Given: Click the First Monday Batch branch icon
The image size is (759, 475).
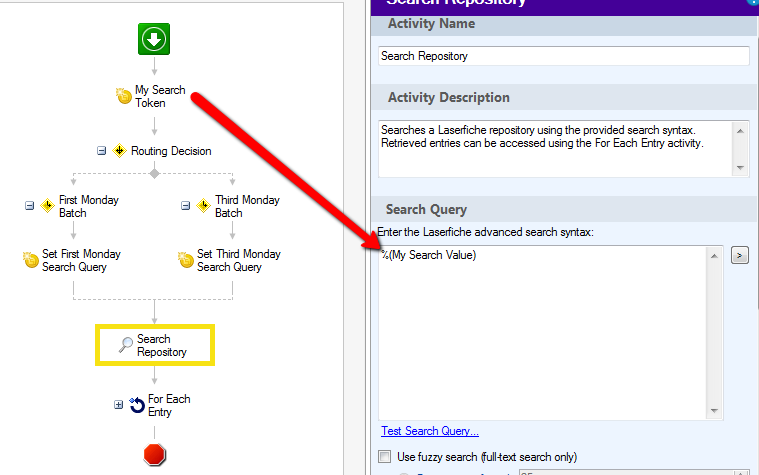Looking at the screenshot, I should [x=47, y=206].
